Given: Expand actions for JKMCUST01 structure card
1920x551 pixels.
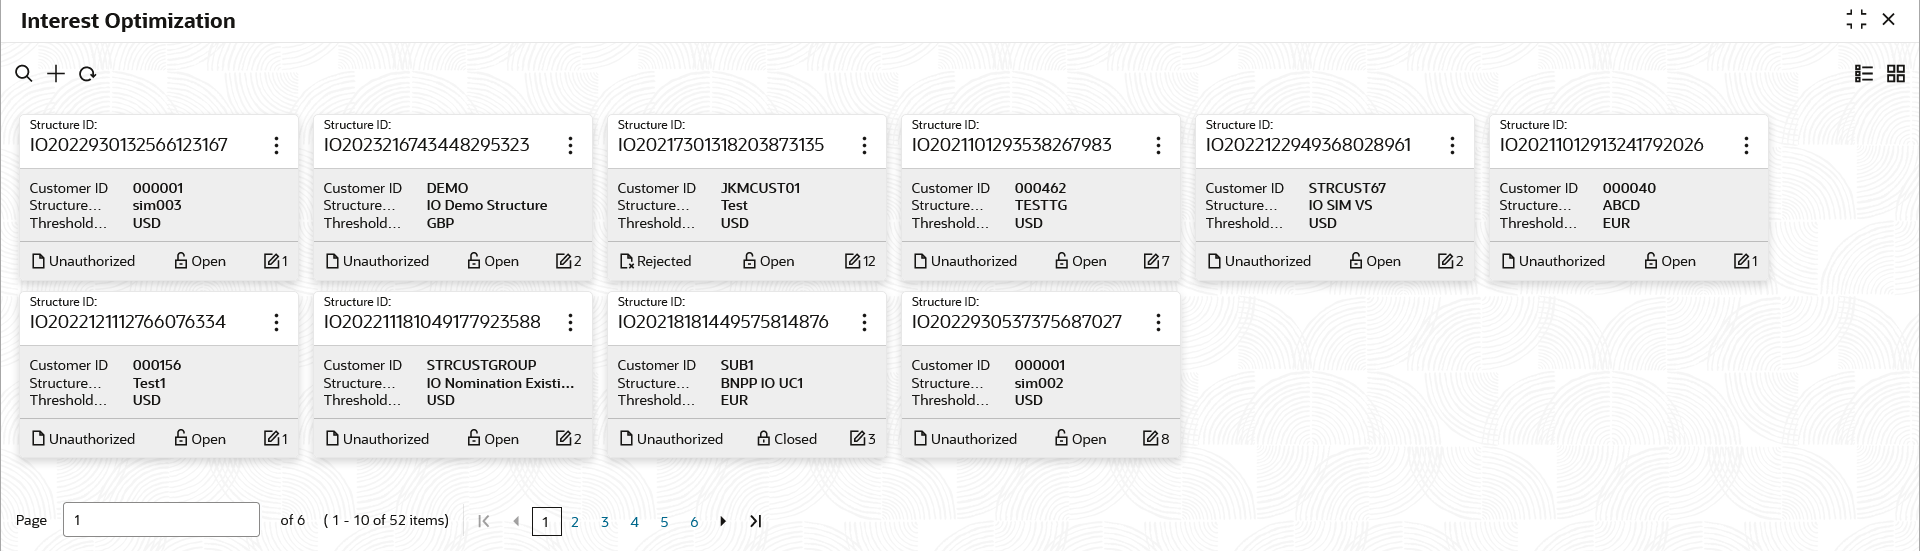Looking at the screenshot, I should point(864,146).
